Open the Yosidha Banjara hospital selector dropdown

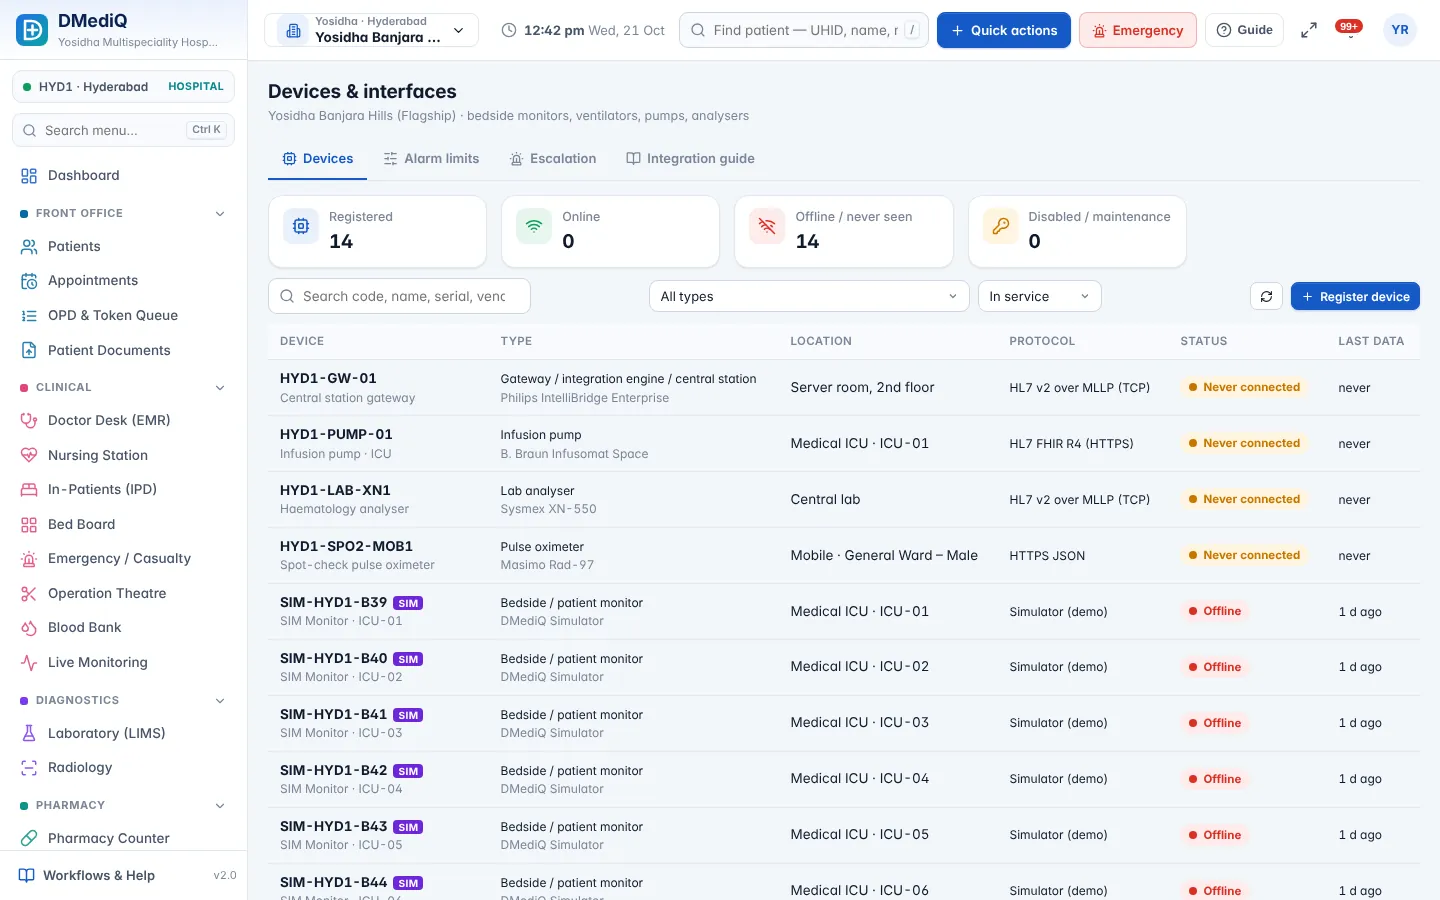[371, 30]
